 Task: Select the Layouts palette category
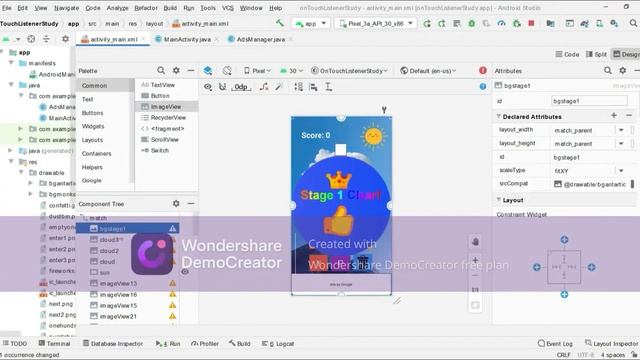[92, 140]
